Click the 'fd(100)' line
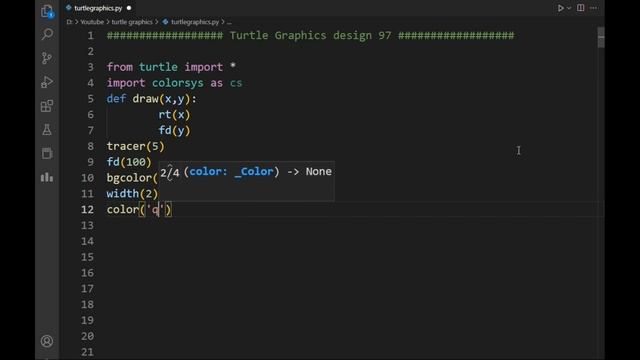The height and width of the screenshot is (360, 640). coord(129,162)
